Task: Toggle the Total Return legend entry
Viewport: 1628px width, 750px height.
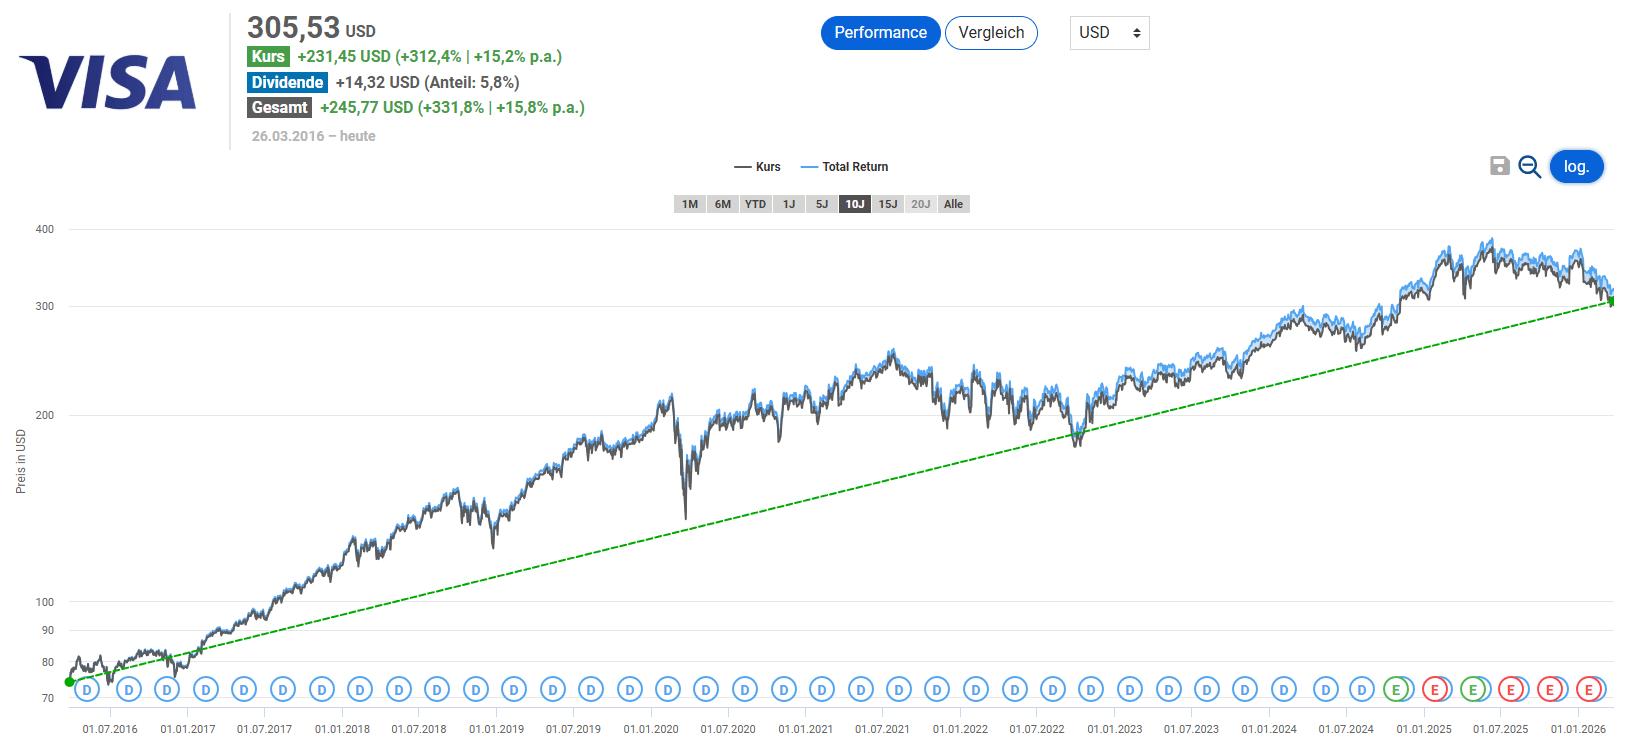Action: tap(845, 167)
